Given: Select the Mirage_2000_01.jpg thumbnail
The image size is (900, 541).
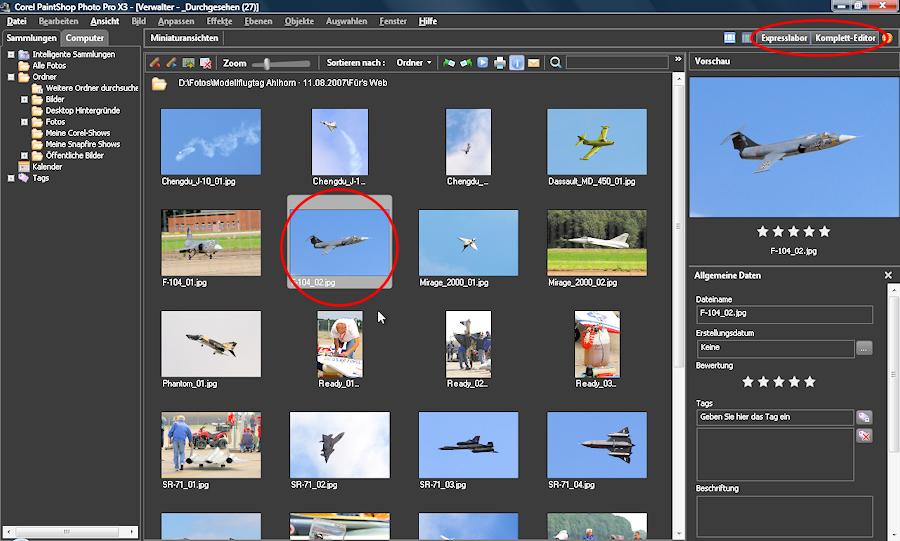Looking at the screenshot, I should pyautogui.click(x=468, y=243).
